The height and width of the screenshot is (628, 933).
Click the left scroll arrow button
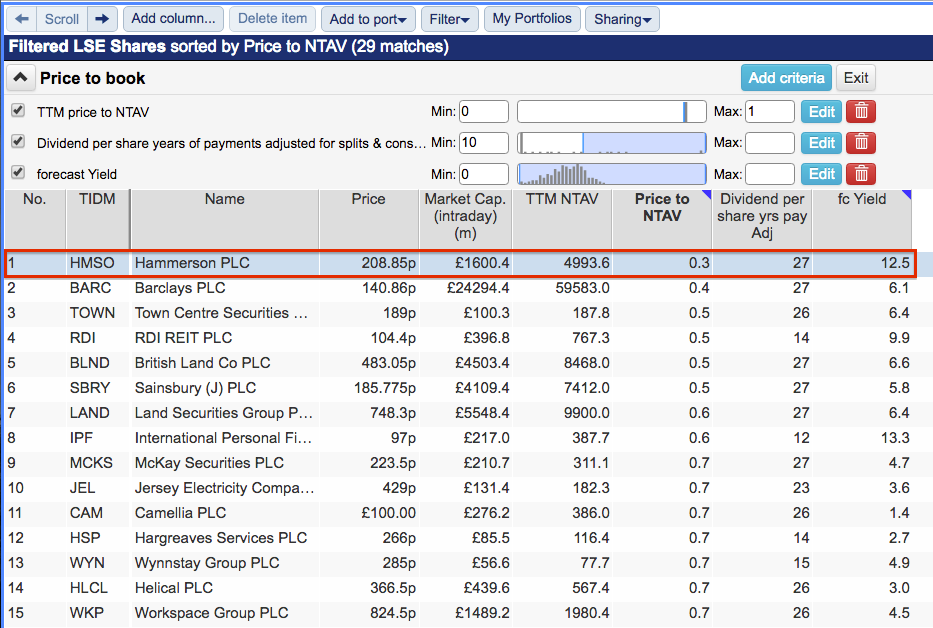[22, 19]
